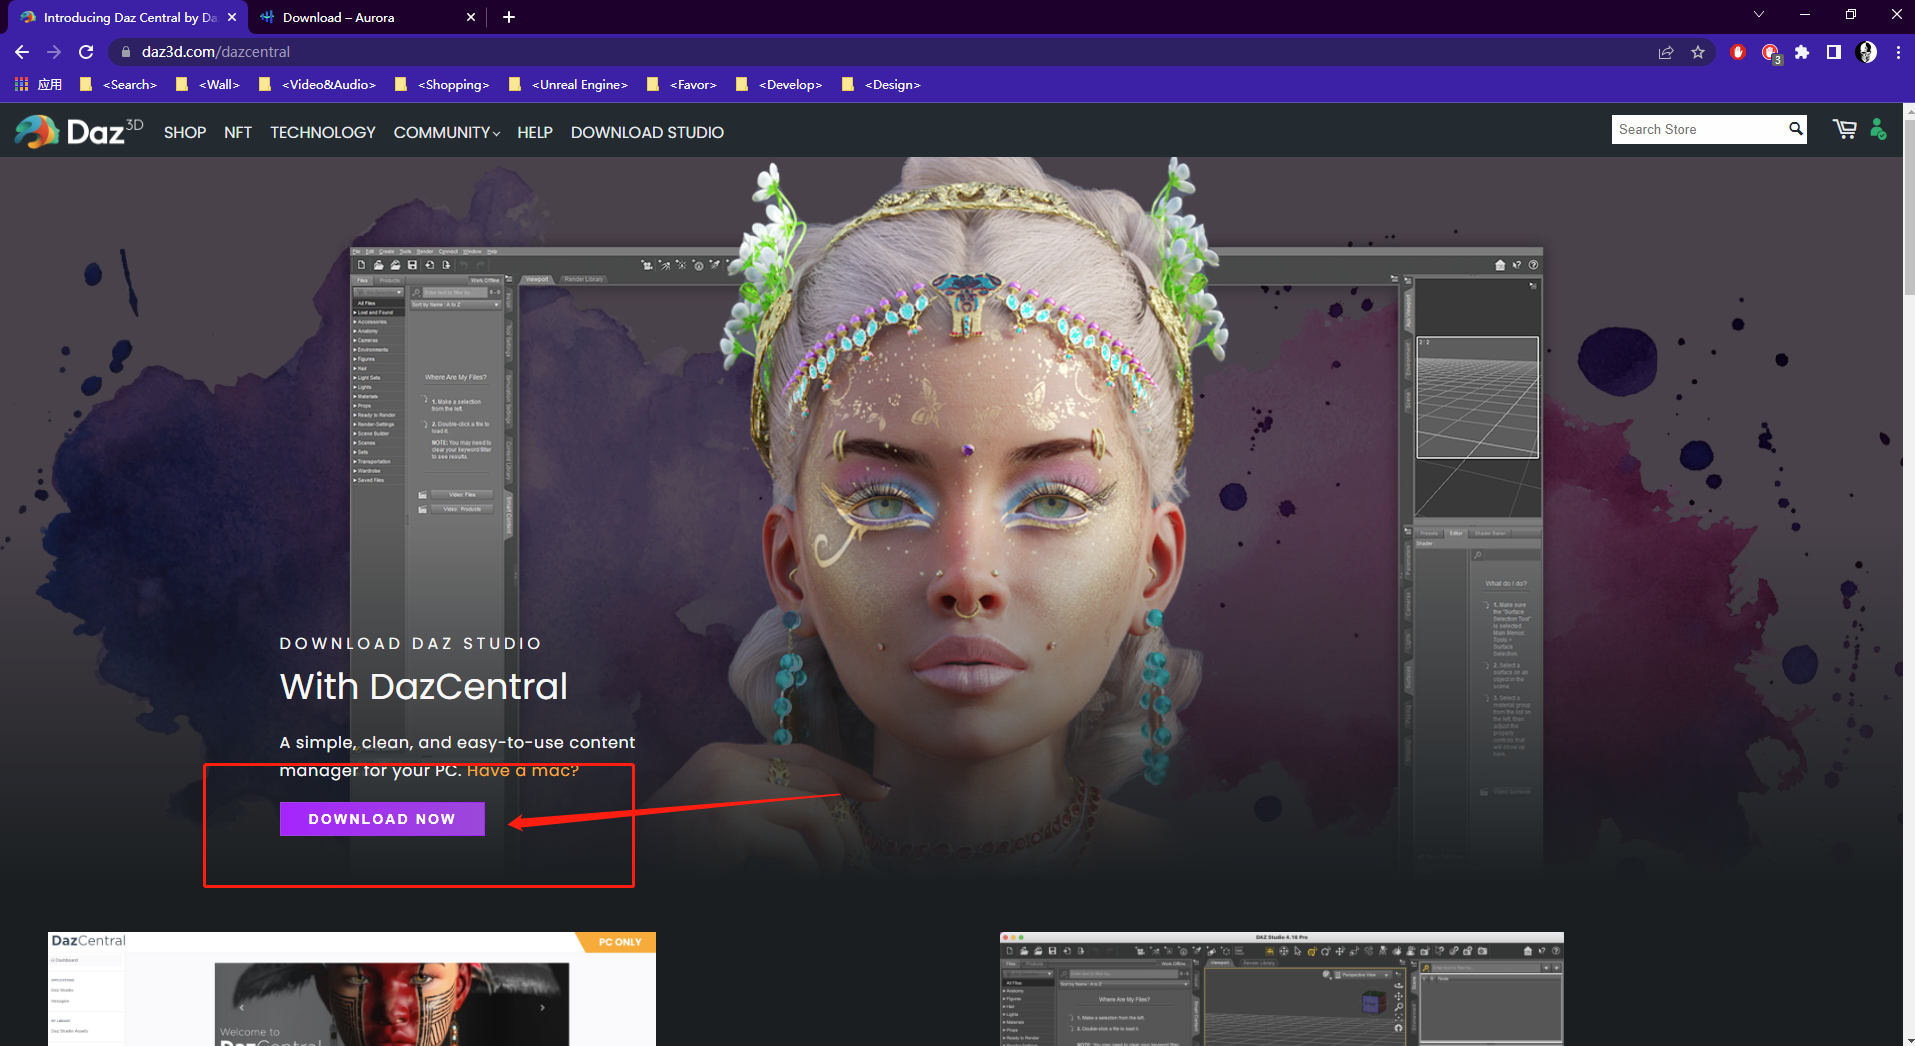Open the SHOP menu item
The width and height of the screenshot is (1915, 1046).
[184, 132]
